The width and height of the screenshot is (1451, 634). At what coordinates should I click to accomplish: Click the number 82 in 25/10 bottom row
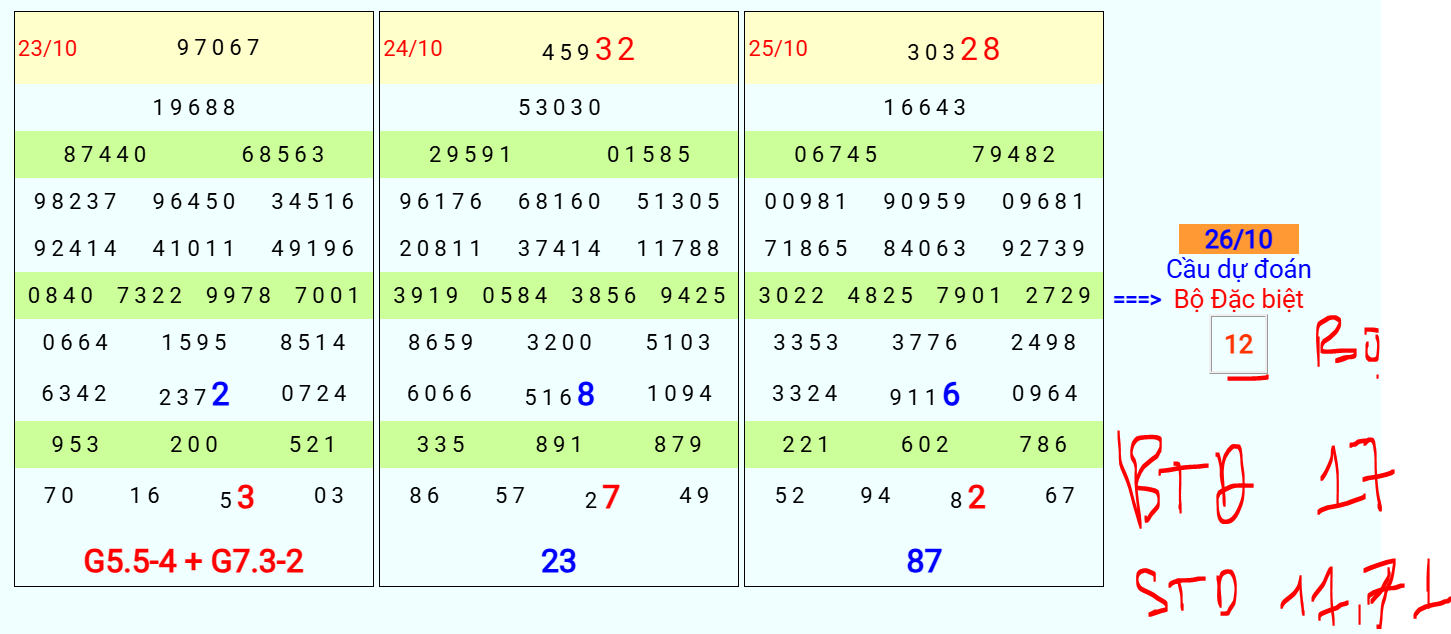pos(968,497)
